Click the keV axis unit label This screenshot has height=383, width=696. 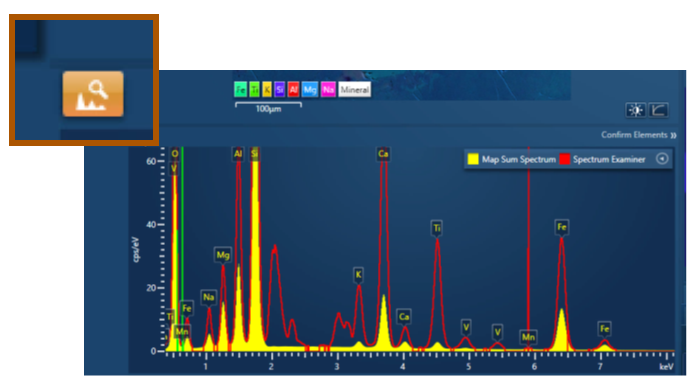click(666, 367)
